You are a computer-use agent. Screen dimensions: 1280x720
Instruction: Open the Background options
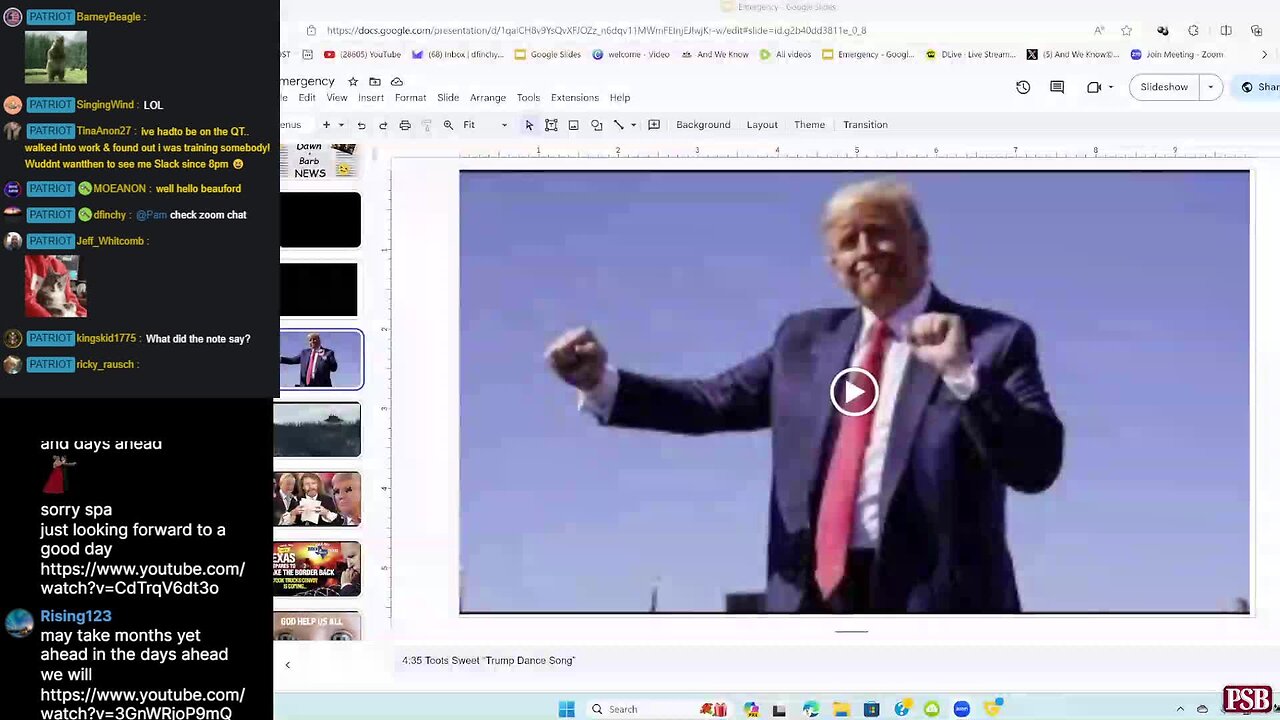click(x=703, y=125)
